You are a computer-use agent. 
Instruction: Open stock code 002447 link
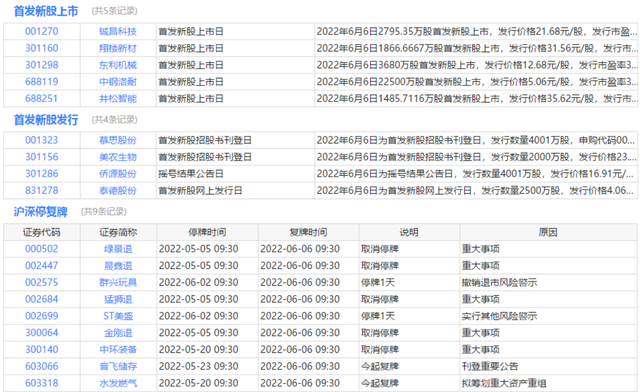pyautogui.click(x=42, y=265)
